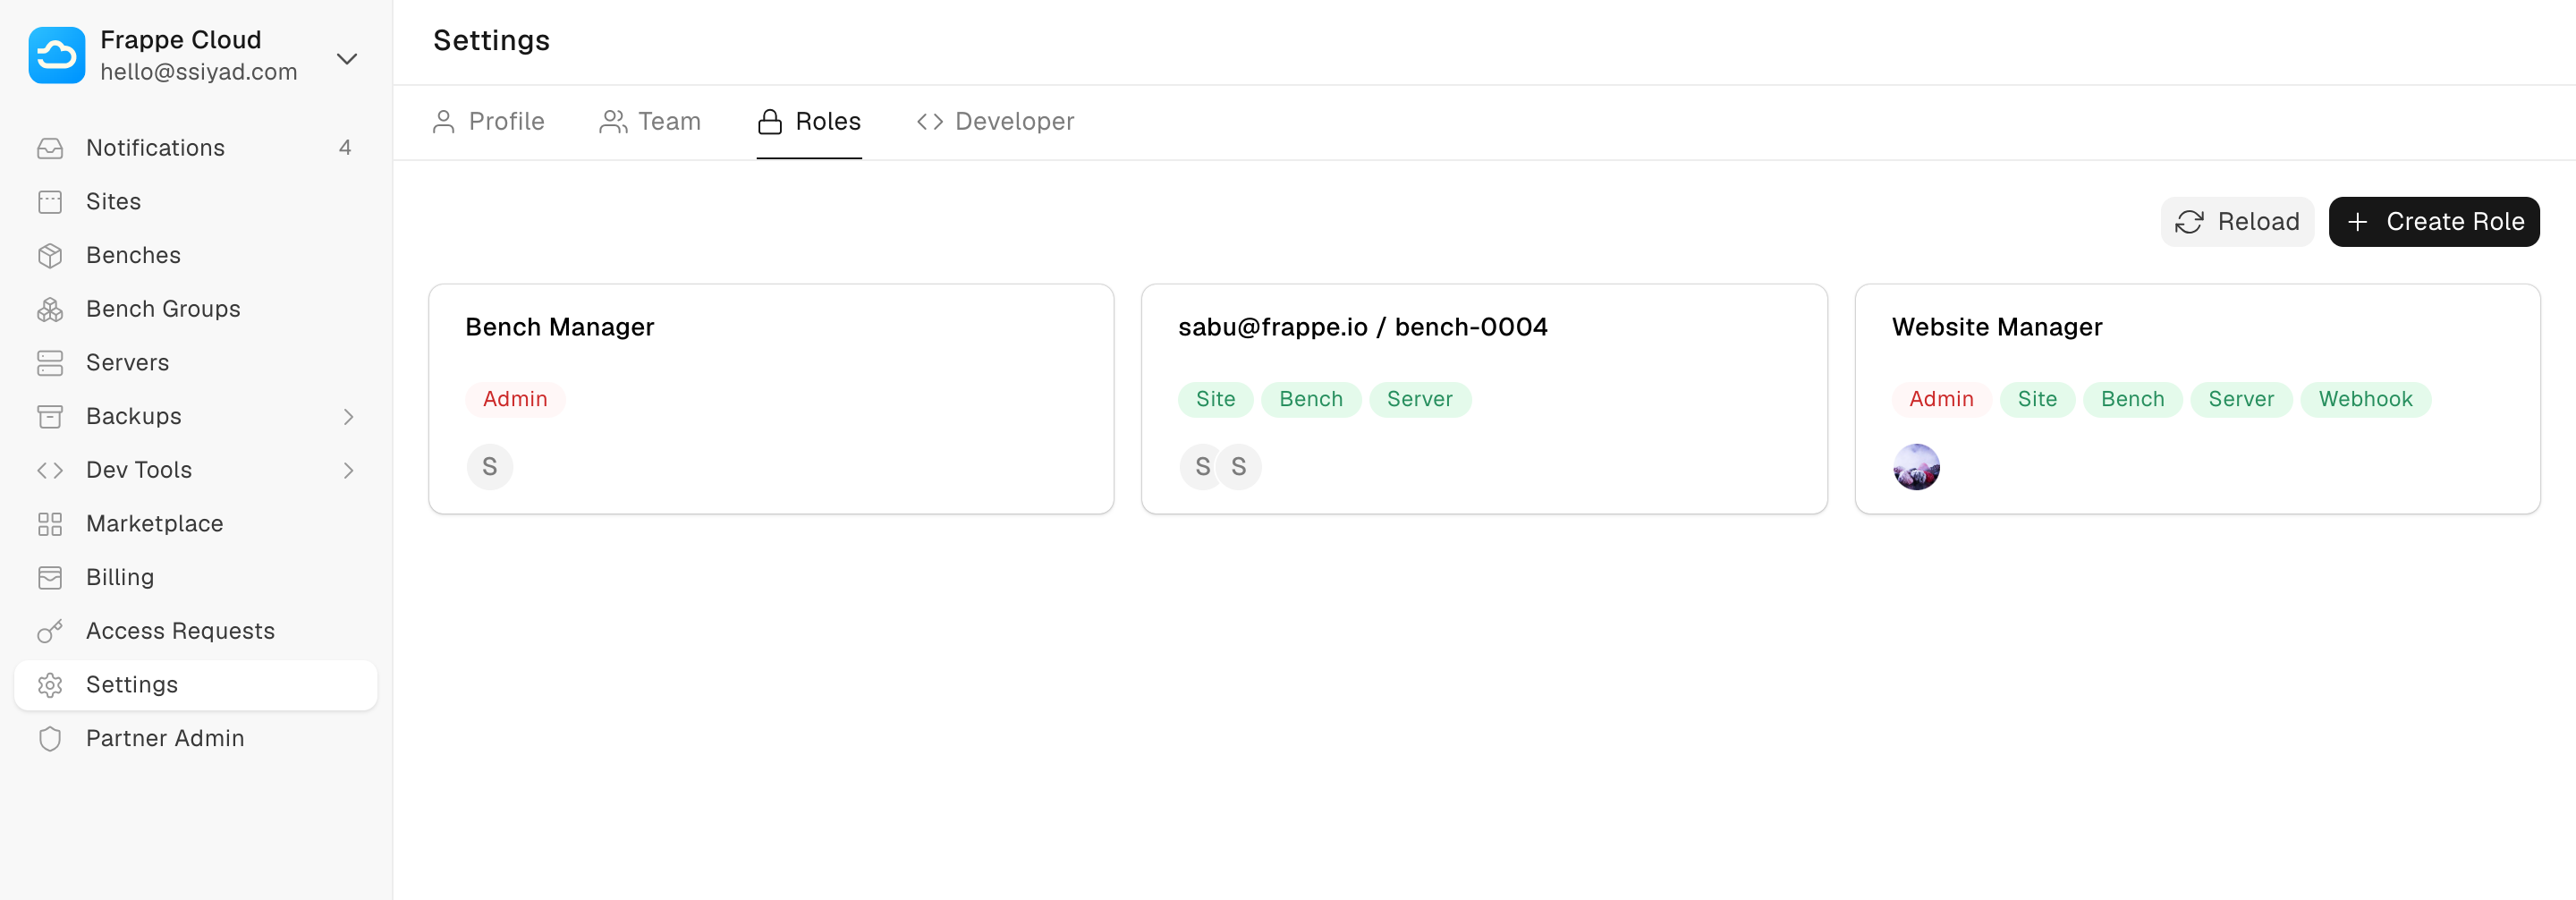The height and width of the screenshot is (900, 2576).
Task: Open Access Requests key icon
Action: click(x=50, y=631)
